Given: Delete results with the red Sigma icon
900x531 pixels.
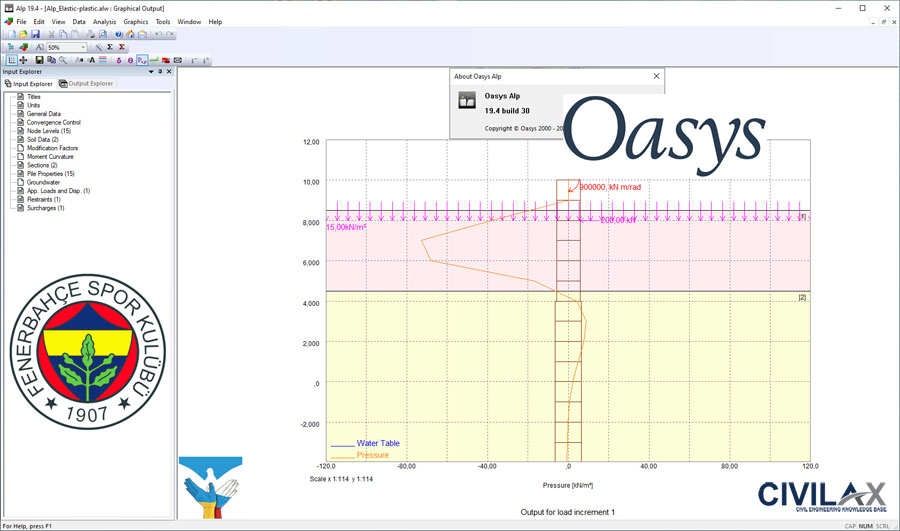Looking at the screenshot, I should (x=122, y=47).
